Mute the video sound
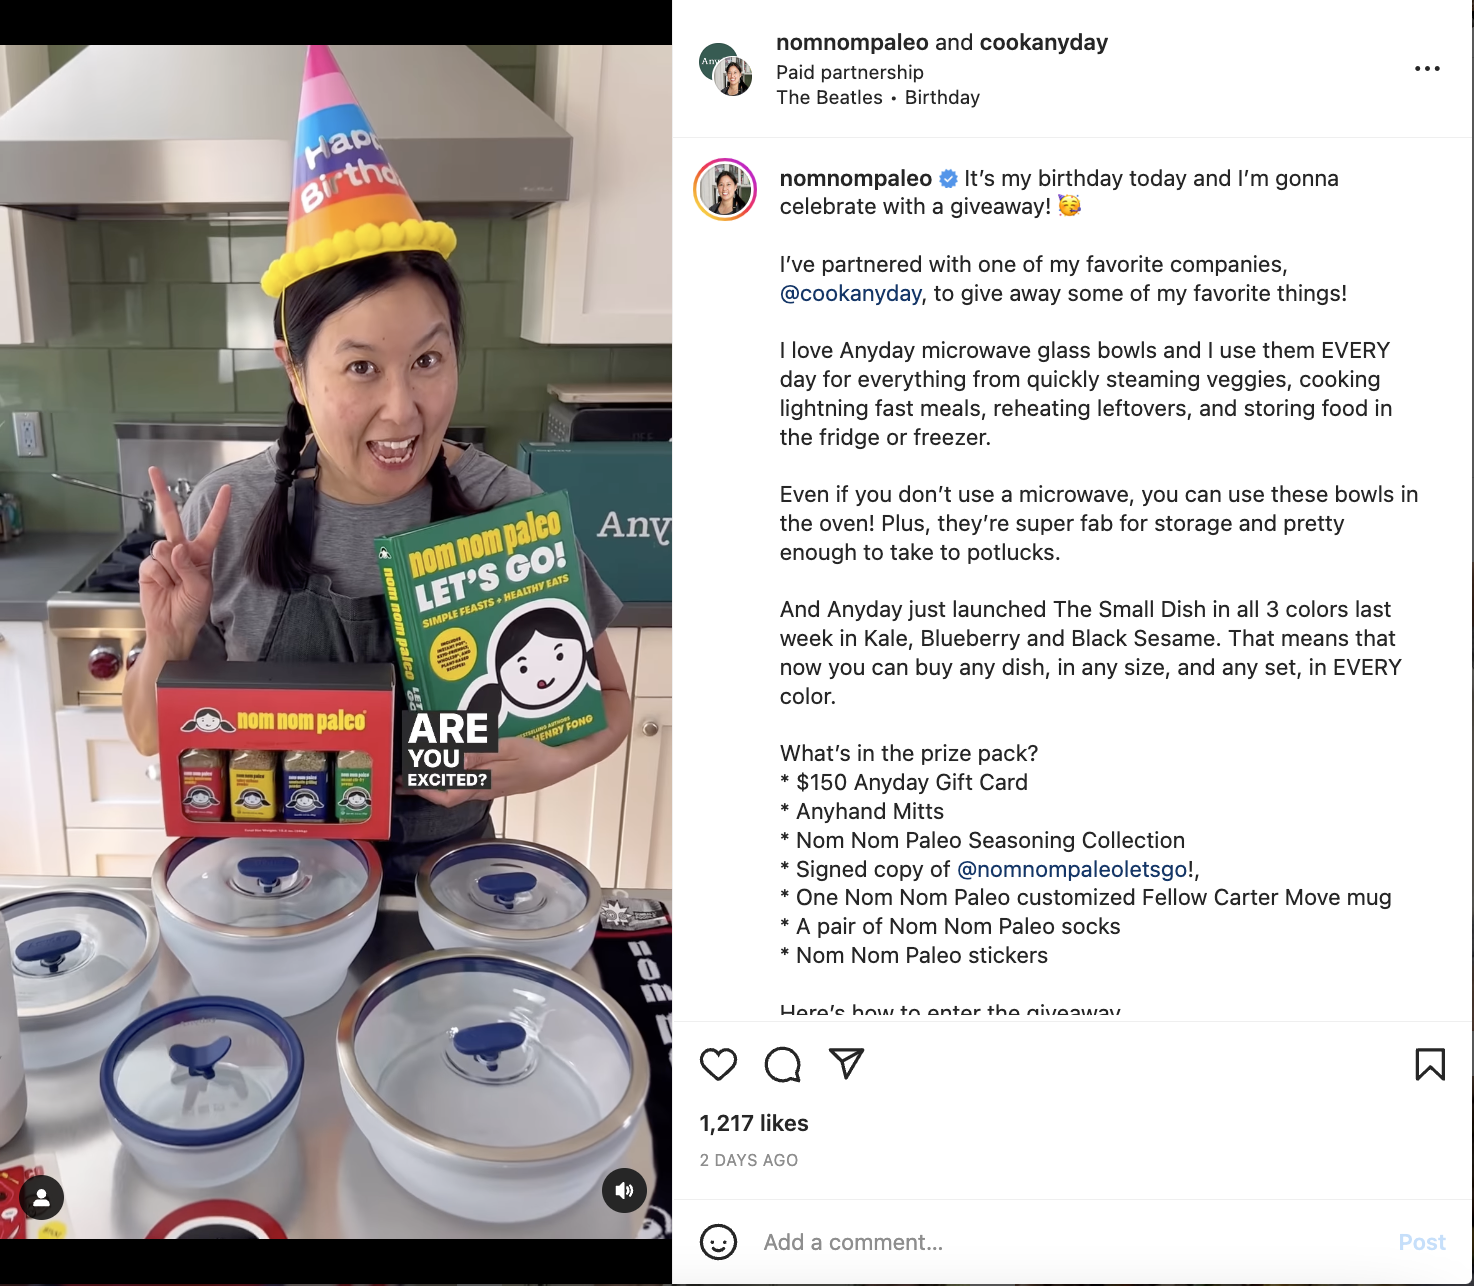The width and height of the screenshot is (1474, 1286). tap(624, 1190)
